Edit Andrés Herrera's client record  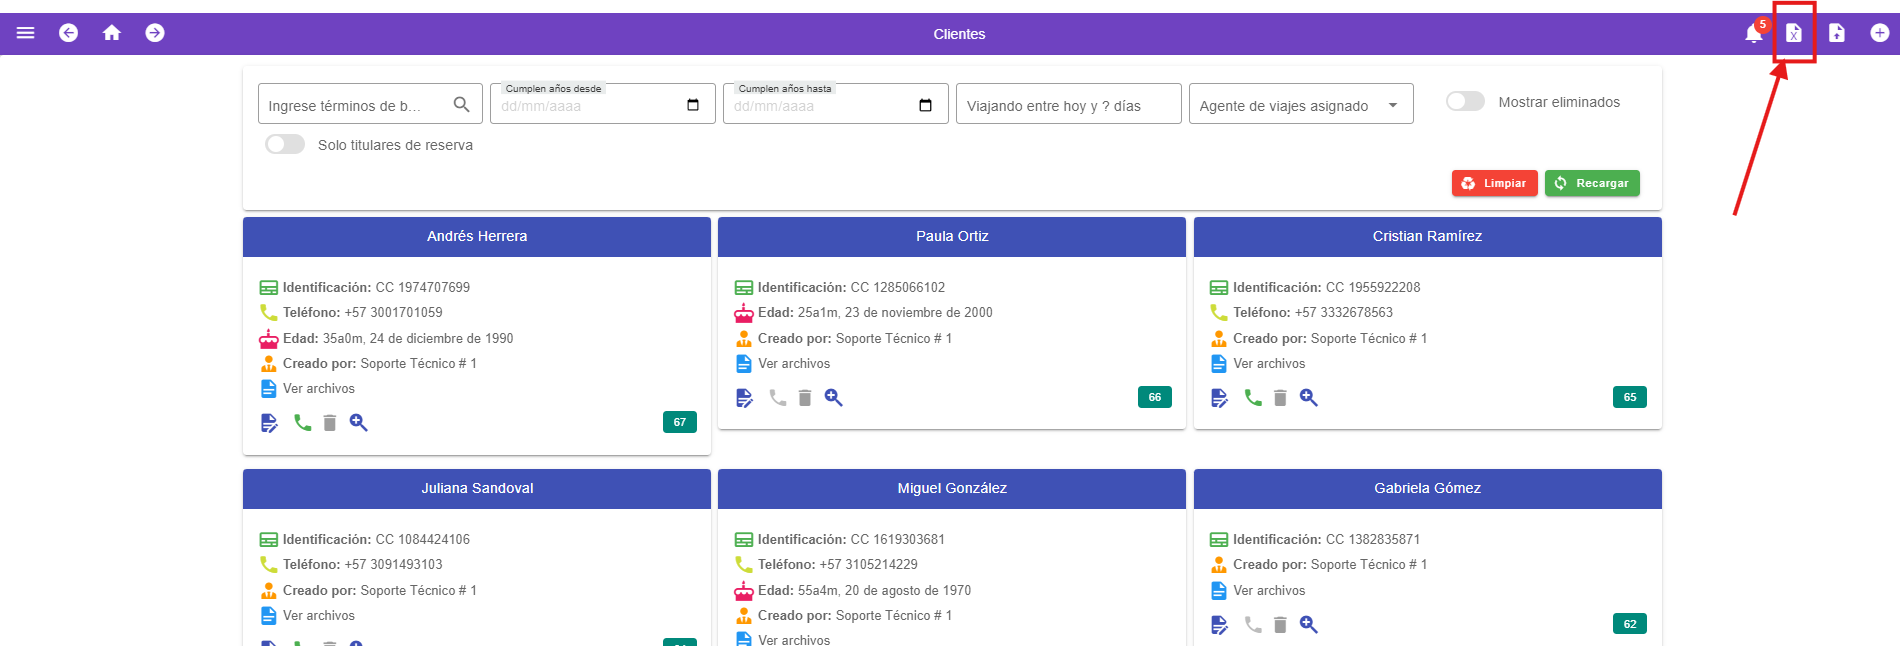[x=269, y=423]
